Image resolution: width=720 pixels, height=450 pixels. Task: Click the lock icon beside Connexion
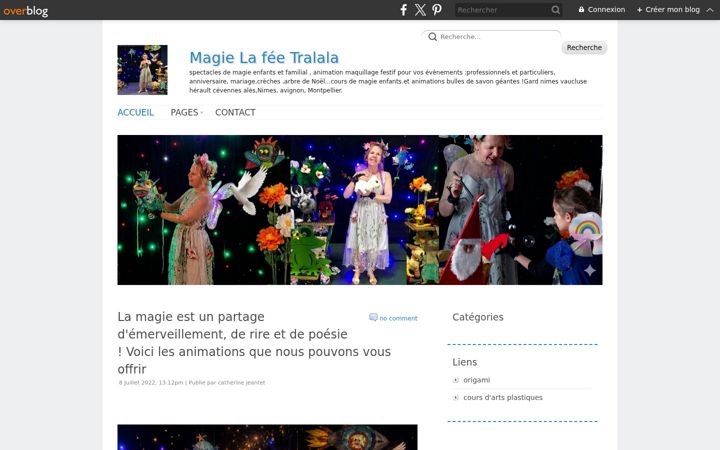(581, 9)
